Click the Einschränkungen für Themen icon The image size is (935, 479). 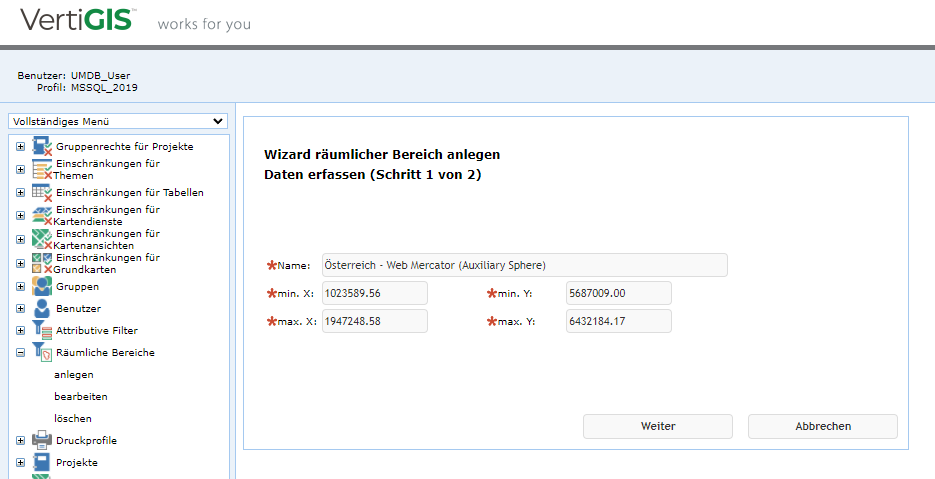coord(42,169)
